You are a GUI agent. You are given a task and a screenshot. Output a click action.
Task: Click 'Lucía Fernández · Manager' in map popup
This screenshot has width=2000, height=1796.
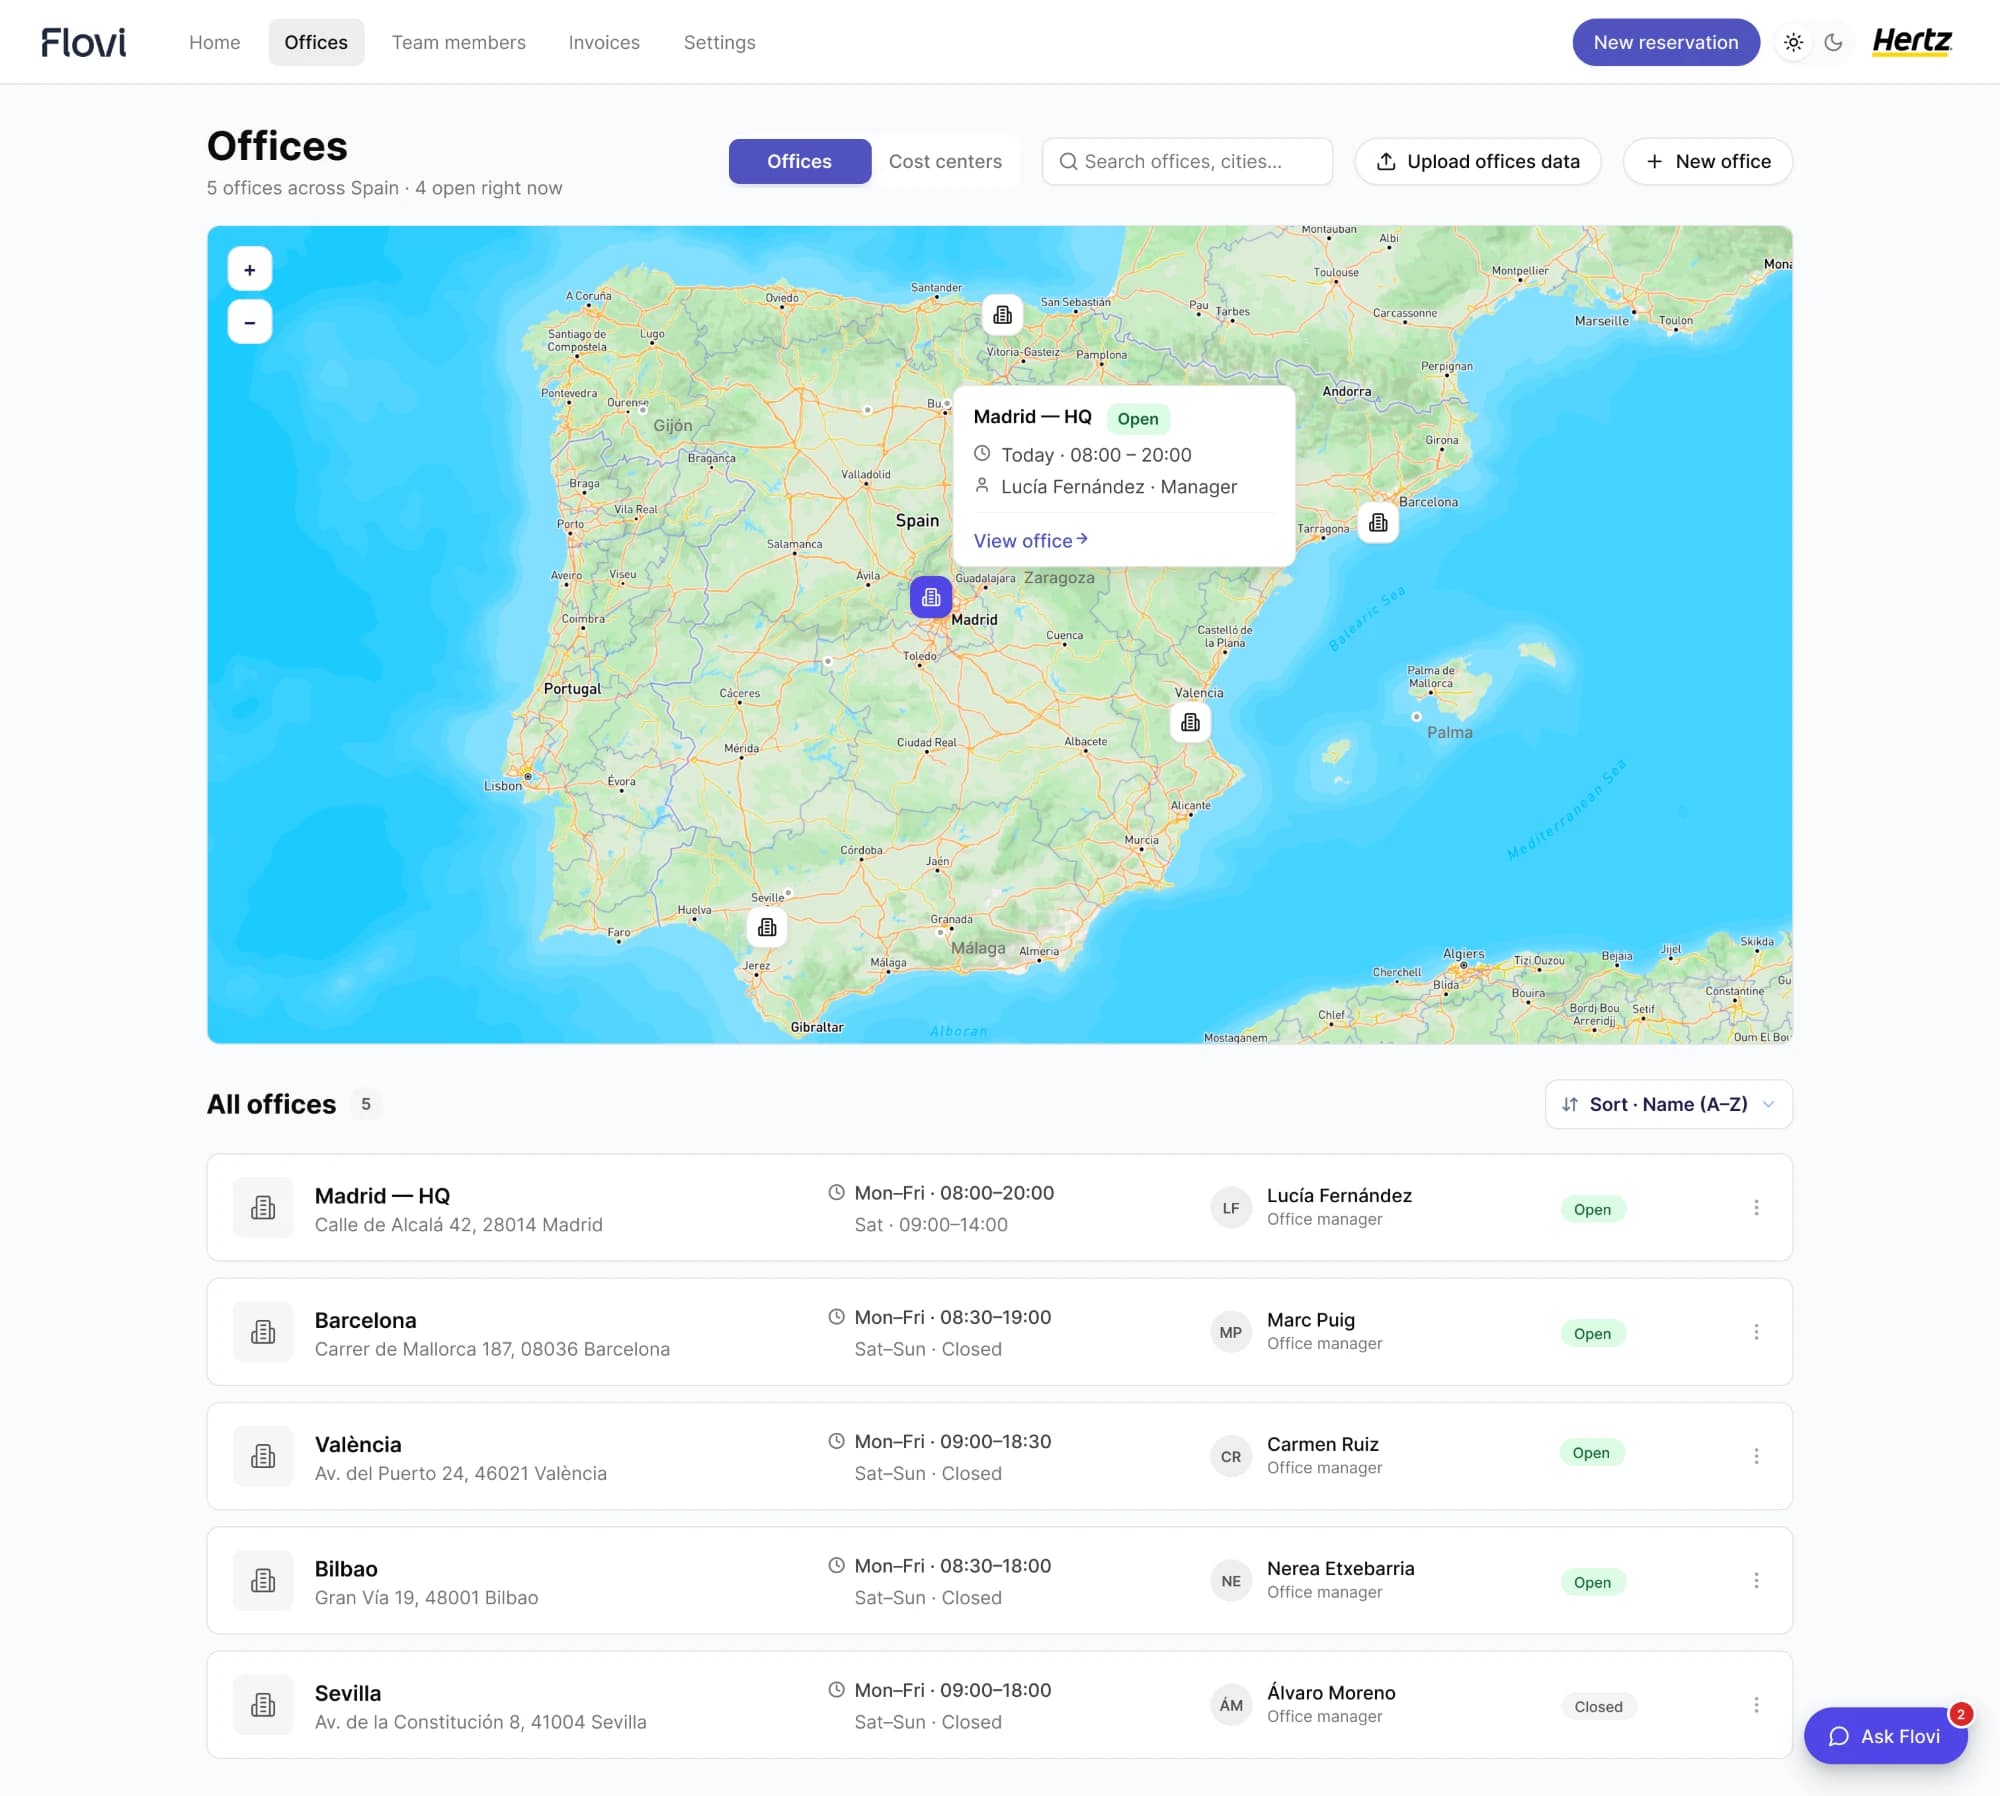[x=1118, y=486]
